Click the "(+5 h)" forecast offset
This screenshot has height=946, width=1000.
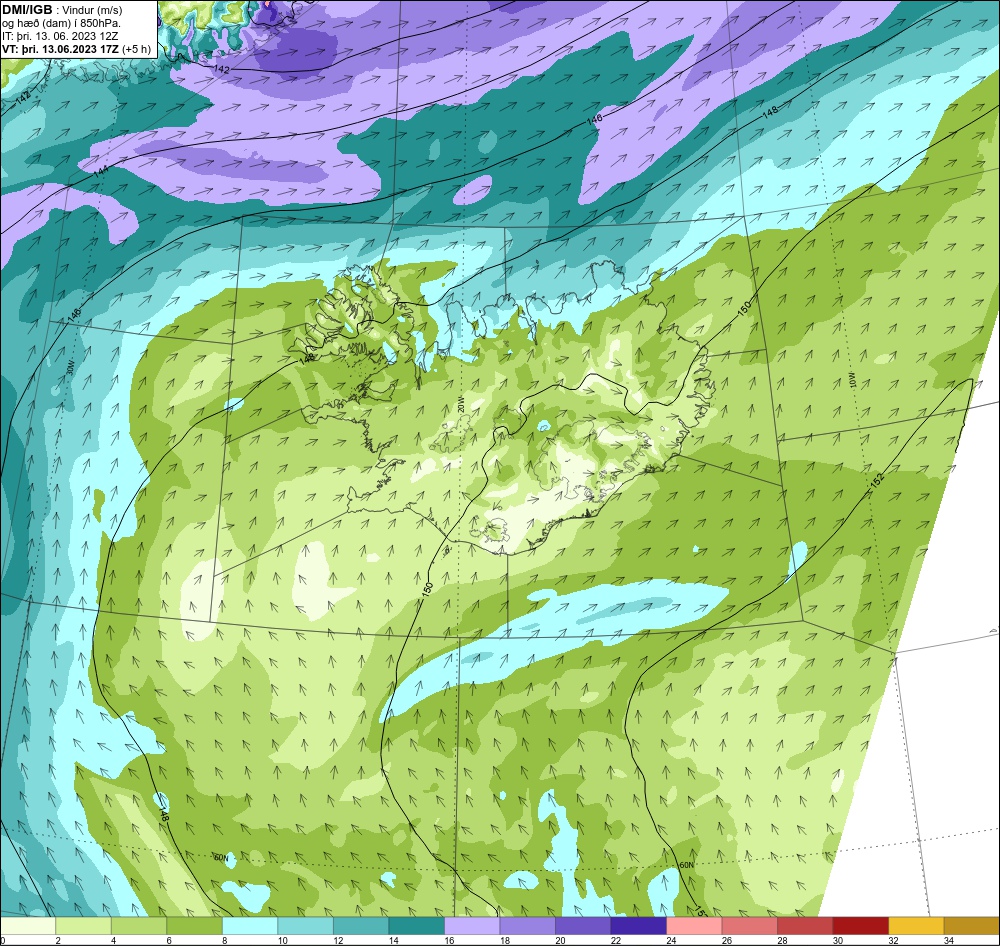135,49
